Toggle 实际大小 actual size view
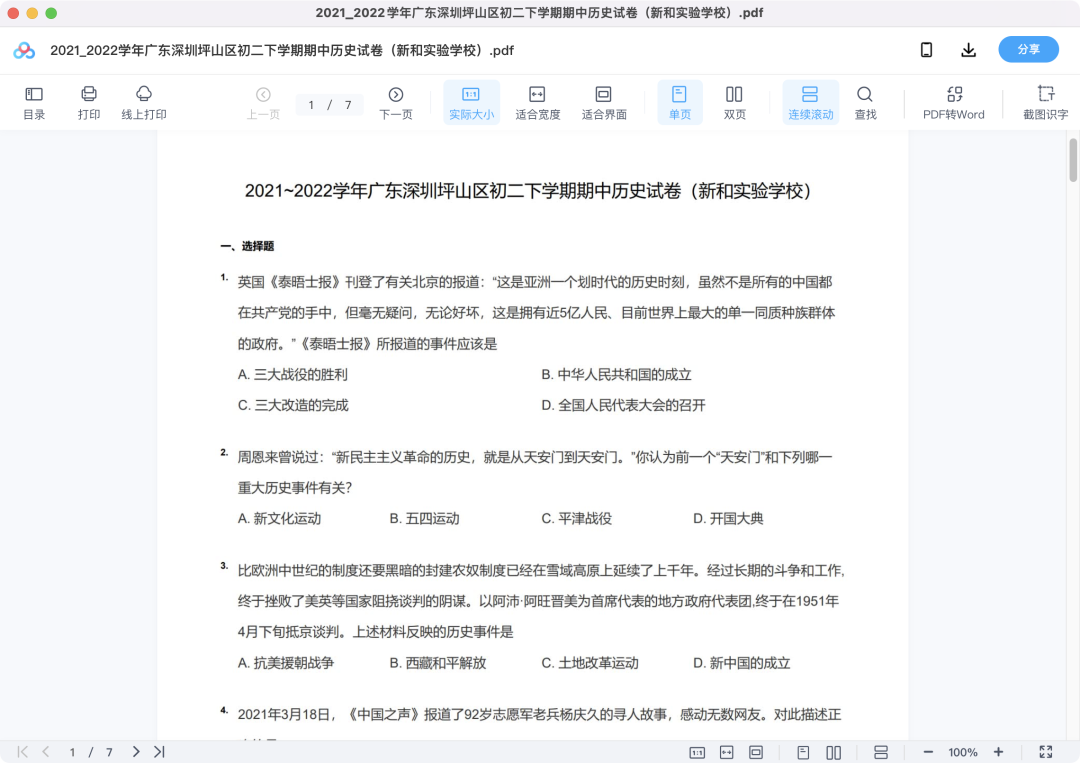Image resolution: width=1080 pixels, height=763 pixels. pyautogui.click(x=471, y=103)
